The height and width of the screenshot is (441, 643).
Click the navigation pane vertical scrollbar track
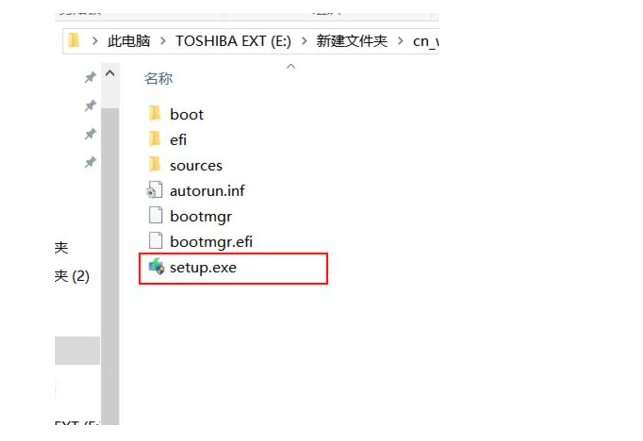click(110, 250)
